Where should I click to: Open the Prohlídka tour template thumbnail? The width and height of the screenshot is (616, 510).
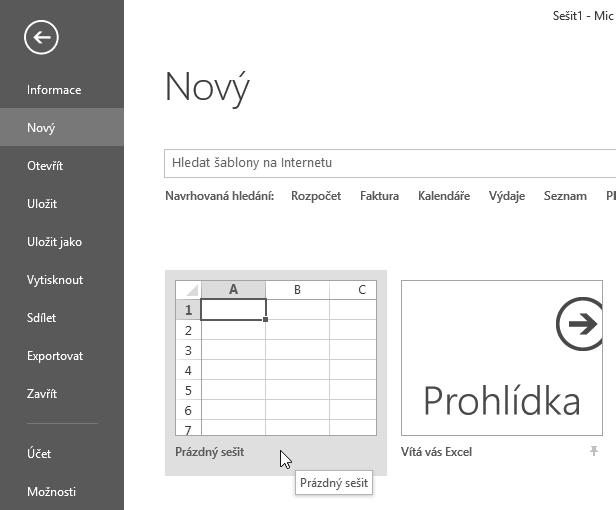(502, 358)
